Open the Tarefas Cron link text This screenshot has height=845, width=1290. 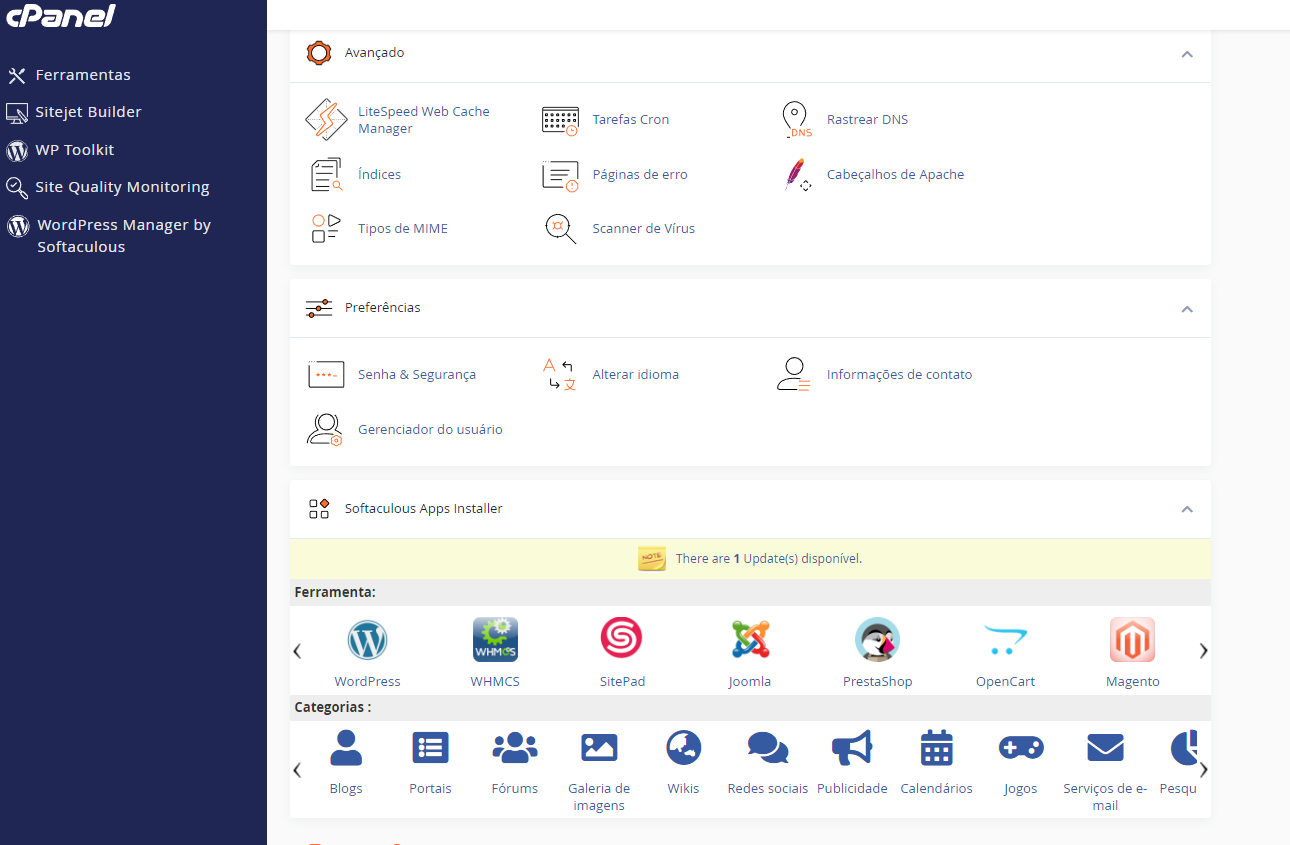click(x=631, y=120)
